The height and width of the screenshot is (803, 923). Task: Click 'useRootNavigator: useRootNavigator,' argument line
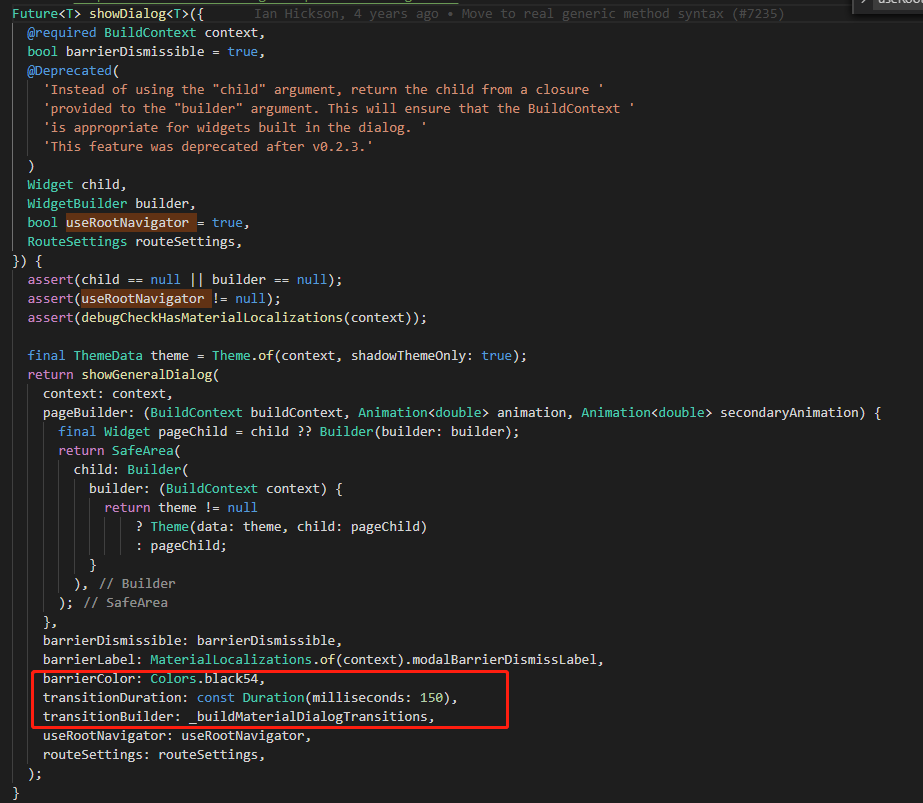(x=177, y=736)
